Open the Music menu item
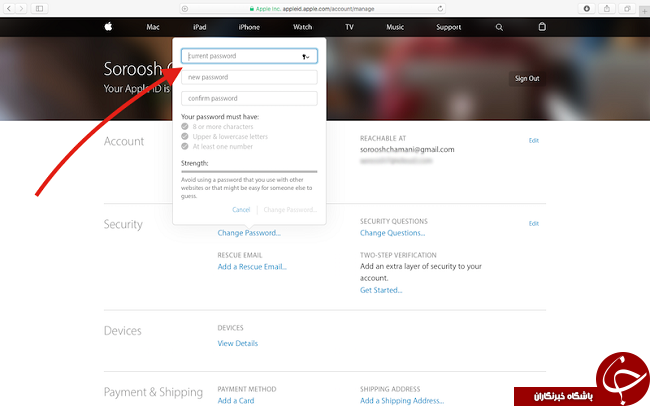Screen dimensions: 650x406 [x=395, y=27]
